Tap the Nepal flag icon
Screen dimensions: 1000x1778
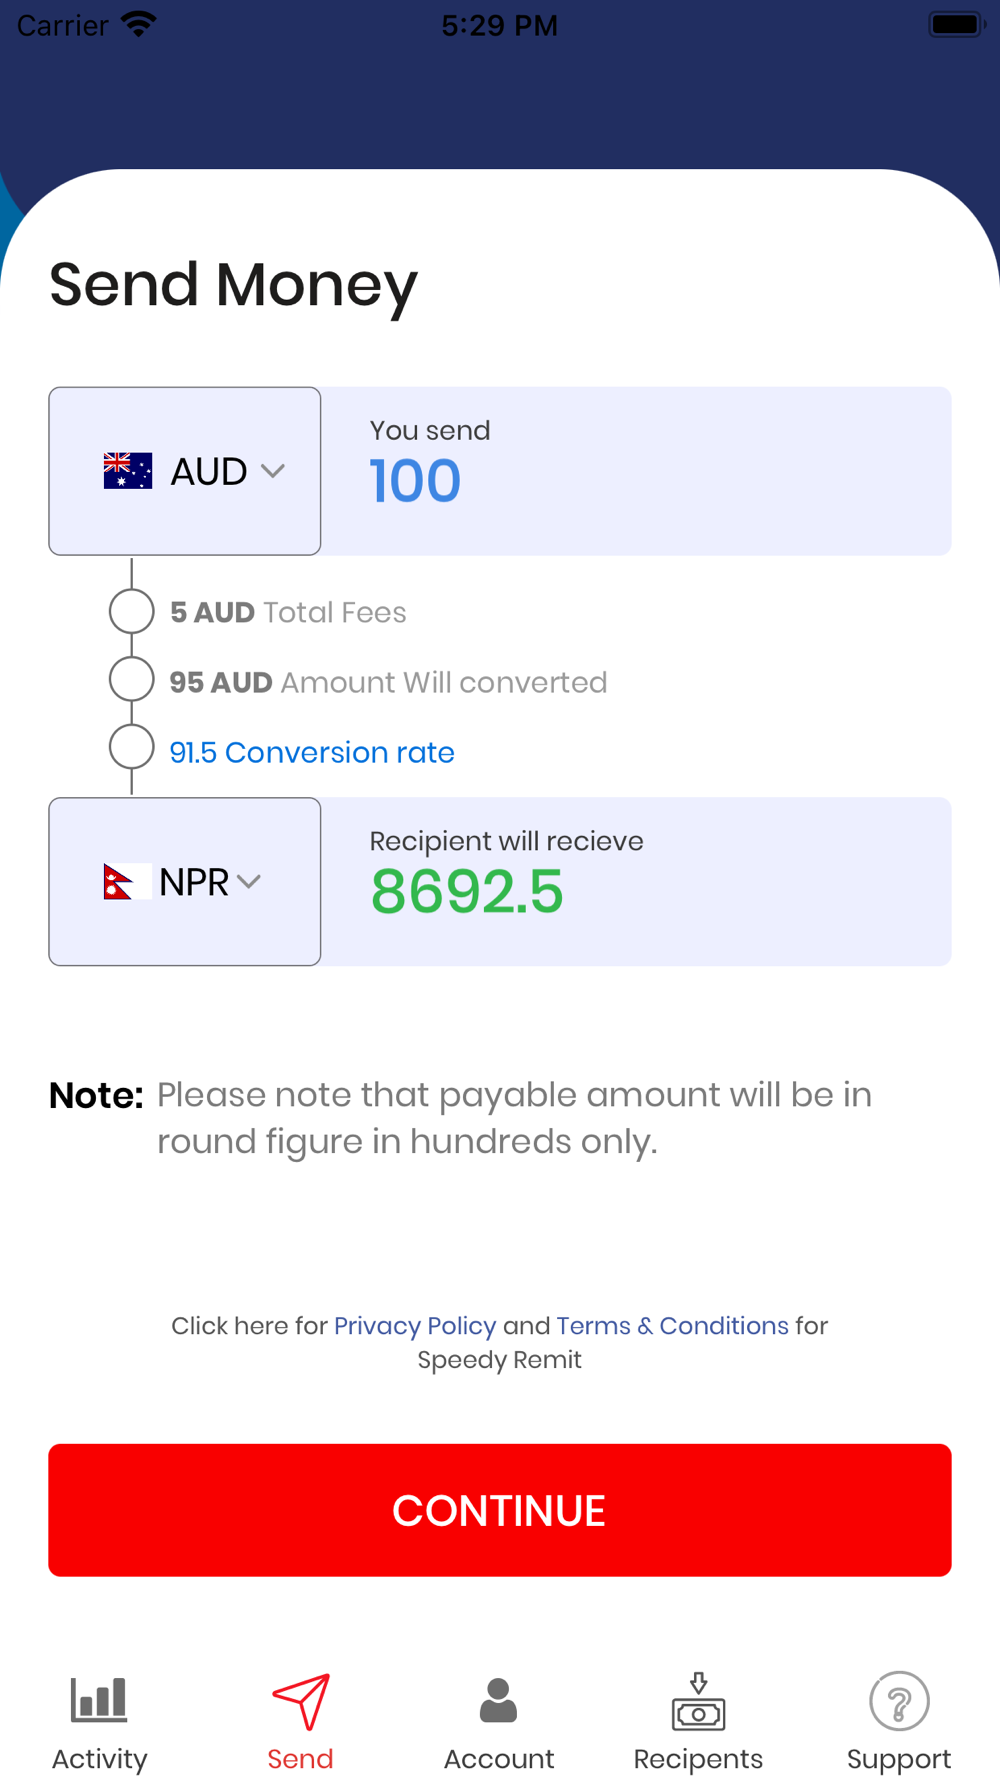[127, 882]
